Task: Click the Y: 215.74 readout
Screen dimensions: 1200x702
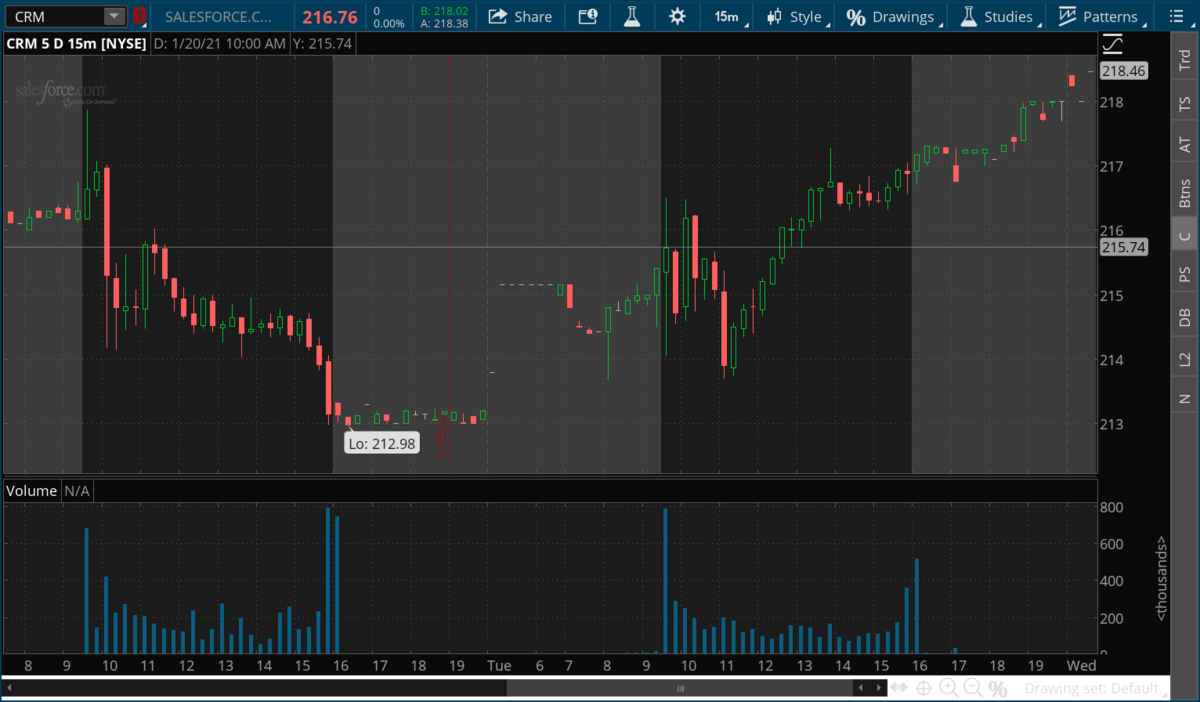Action: (324, 44)
